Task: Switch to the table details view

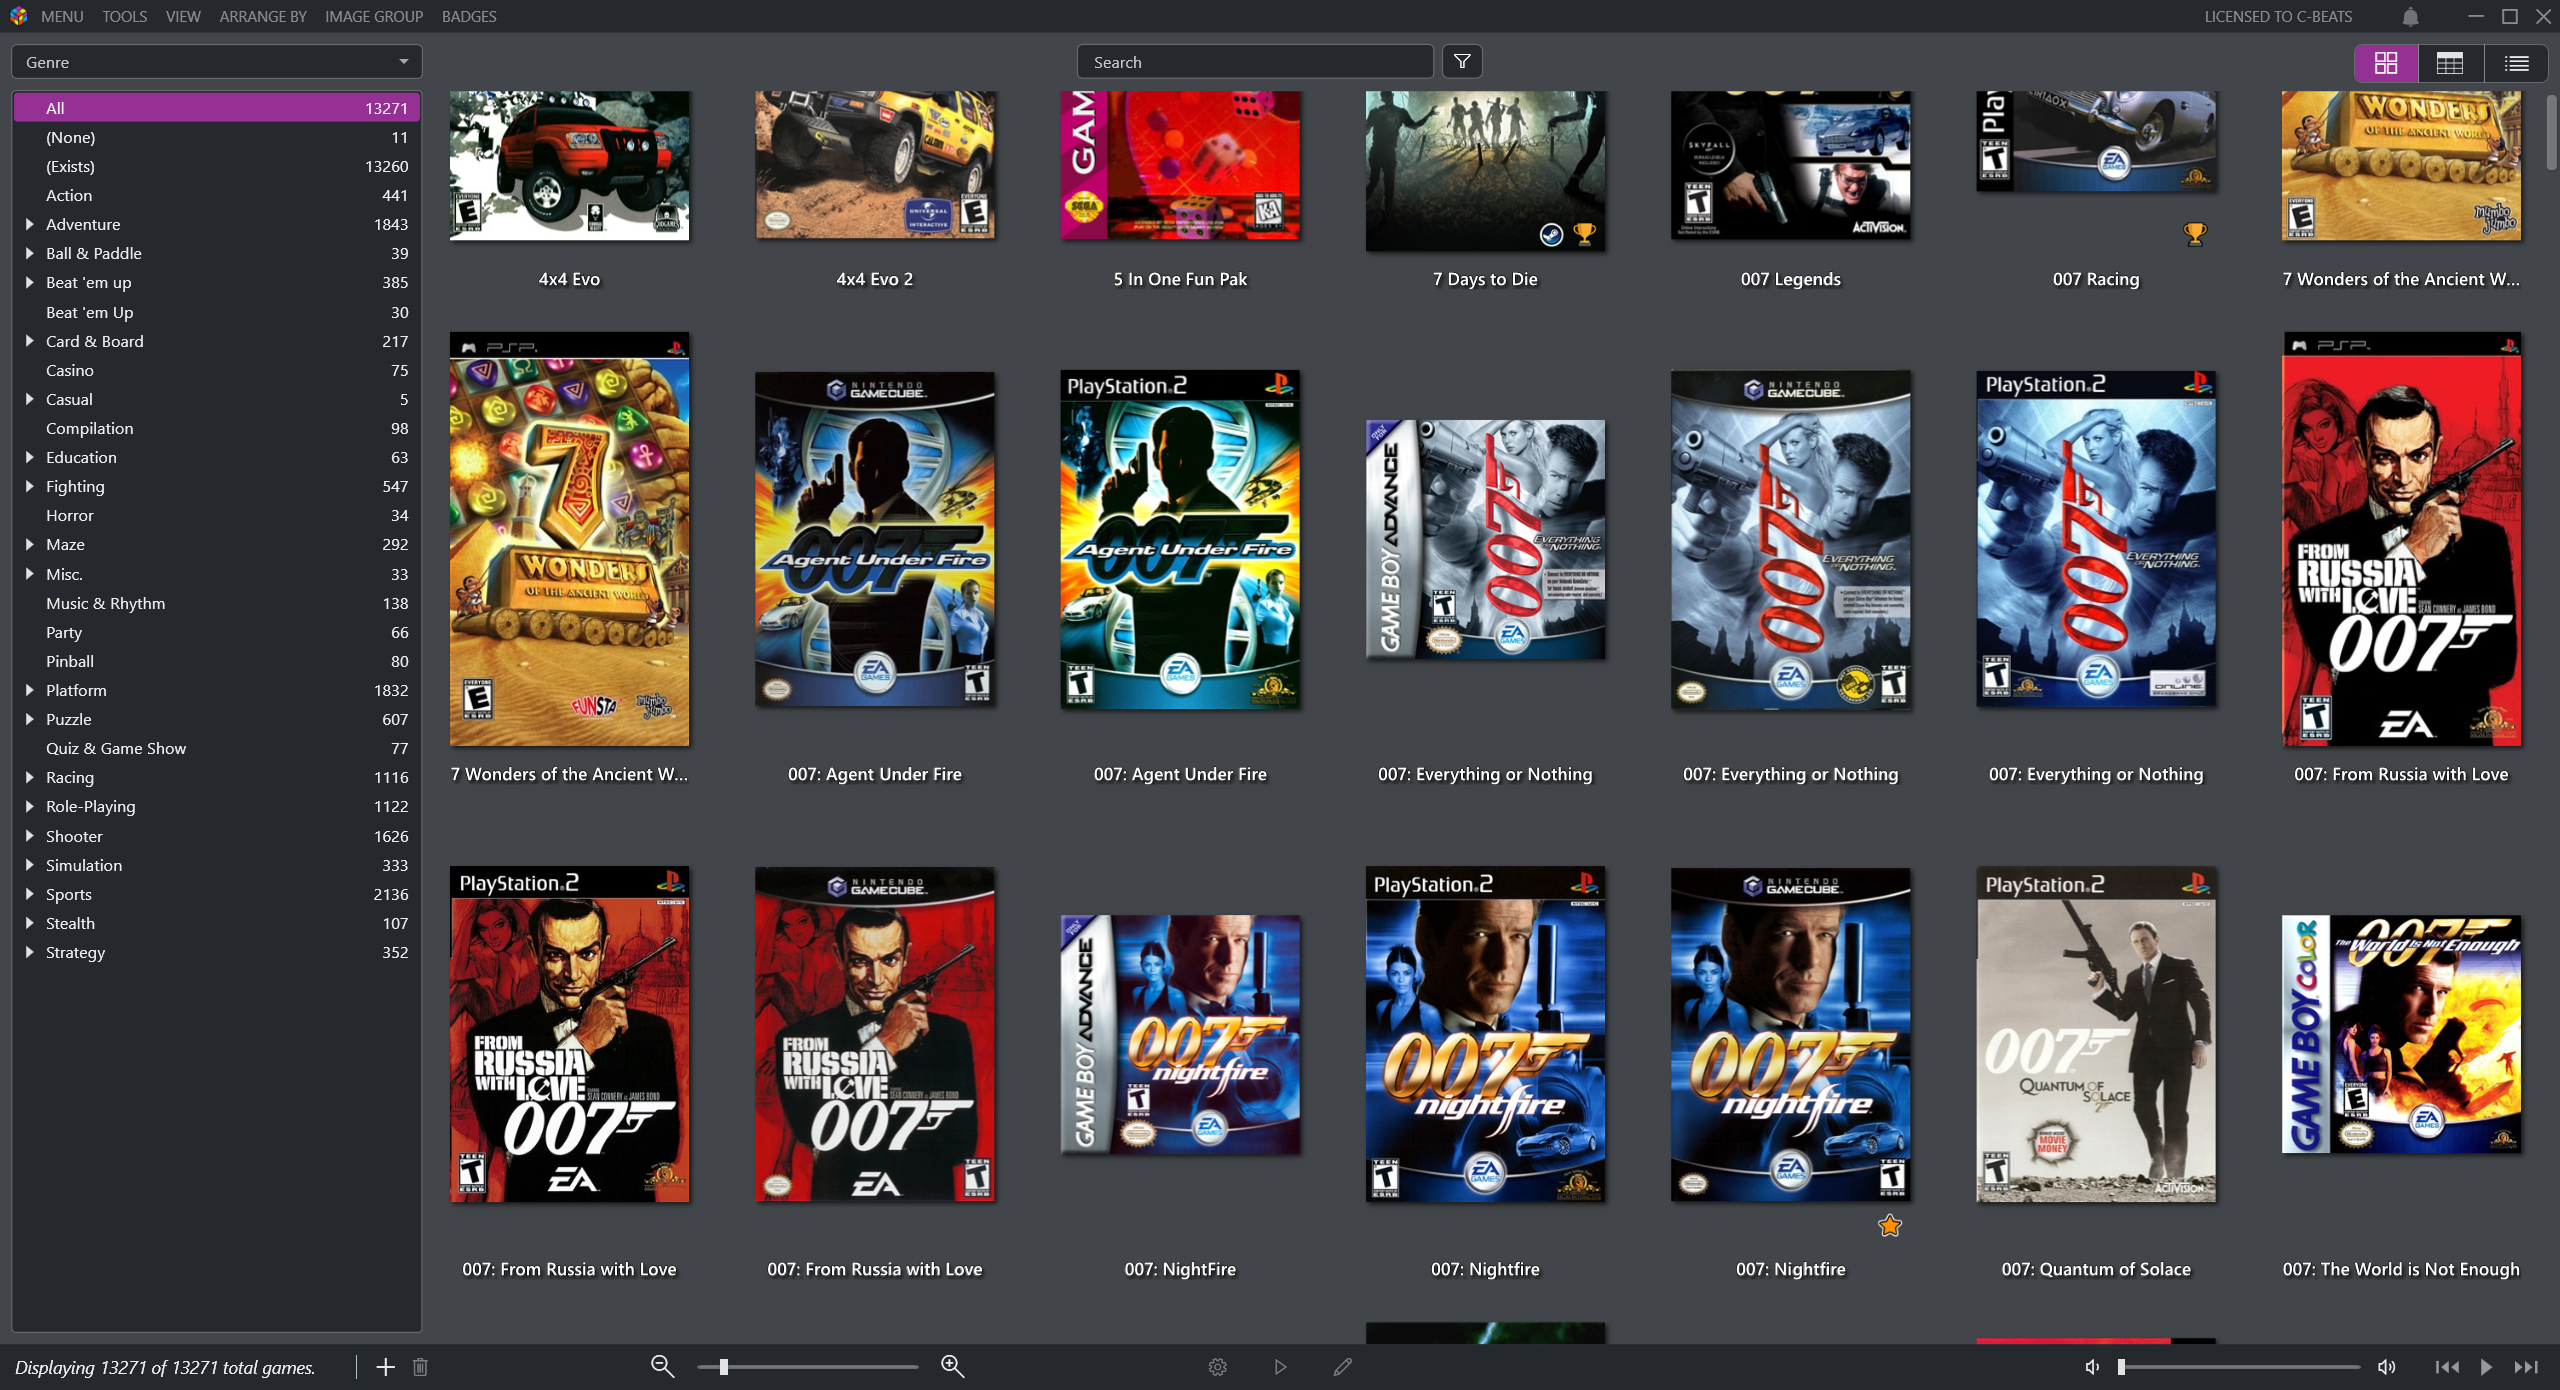Action: coord(2450,63)
